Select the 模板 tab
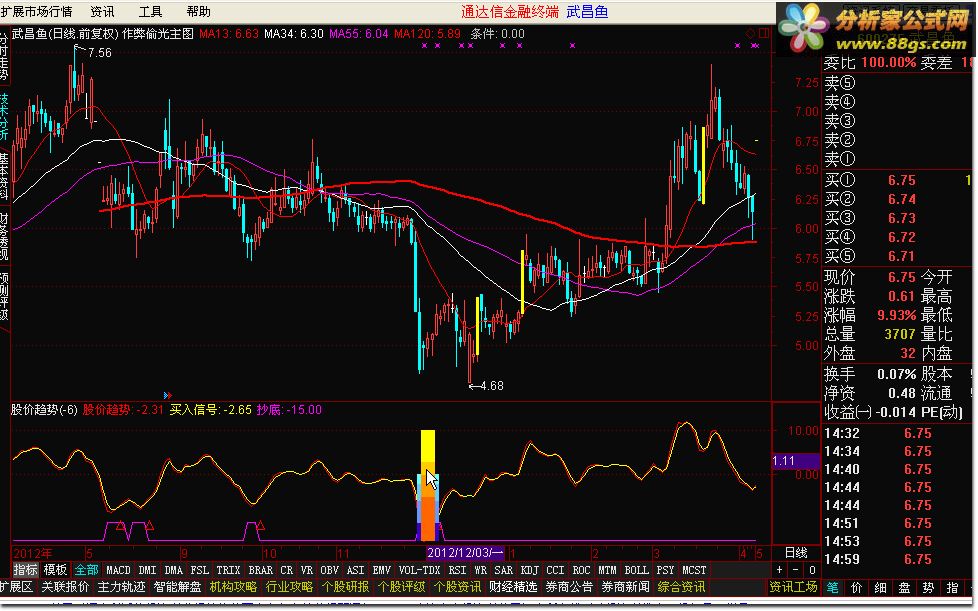 click(x=55, y=569)
